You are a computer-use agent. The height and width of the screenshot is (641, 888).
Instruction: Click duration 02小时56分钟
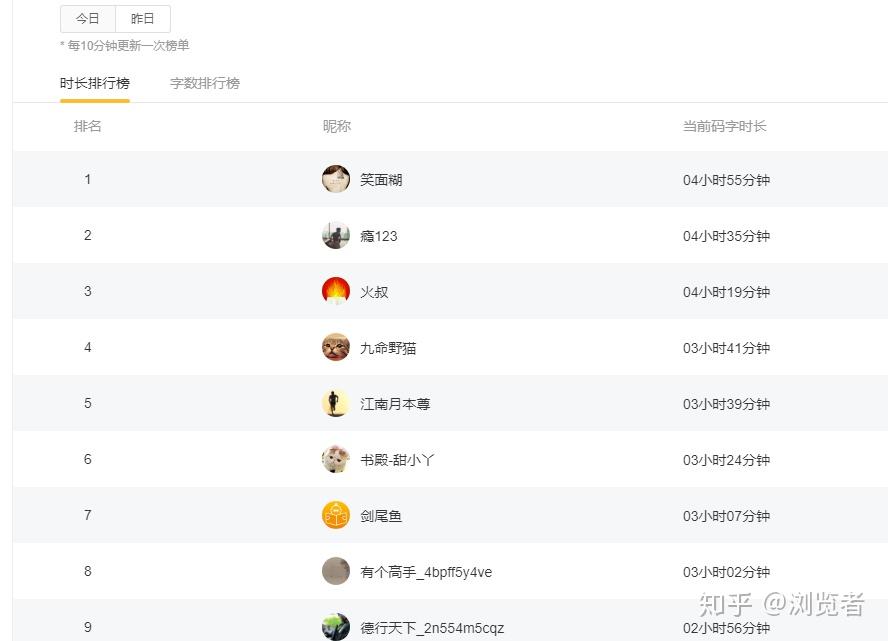tap(727, 628)
